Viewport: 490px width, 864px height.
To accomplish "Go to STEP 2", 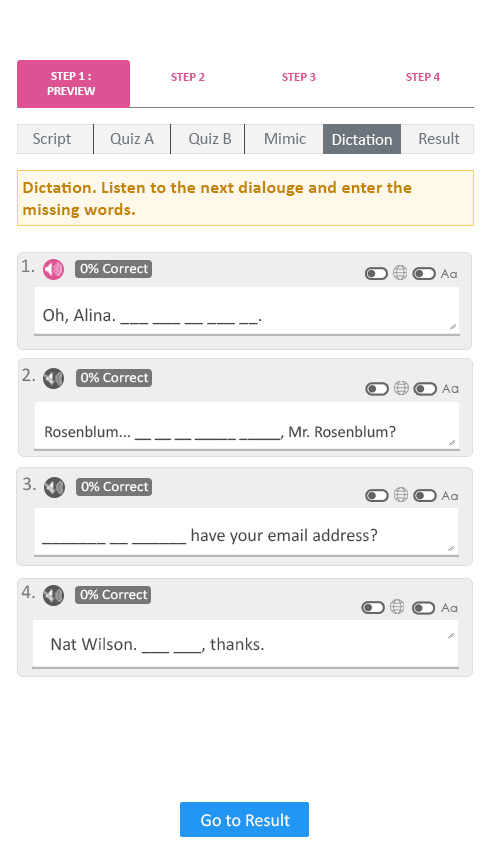I will 187,77.
